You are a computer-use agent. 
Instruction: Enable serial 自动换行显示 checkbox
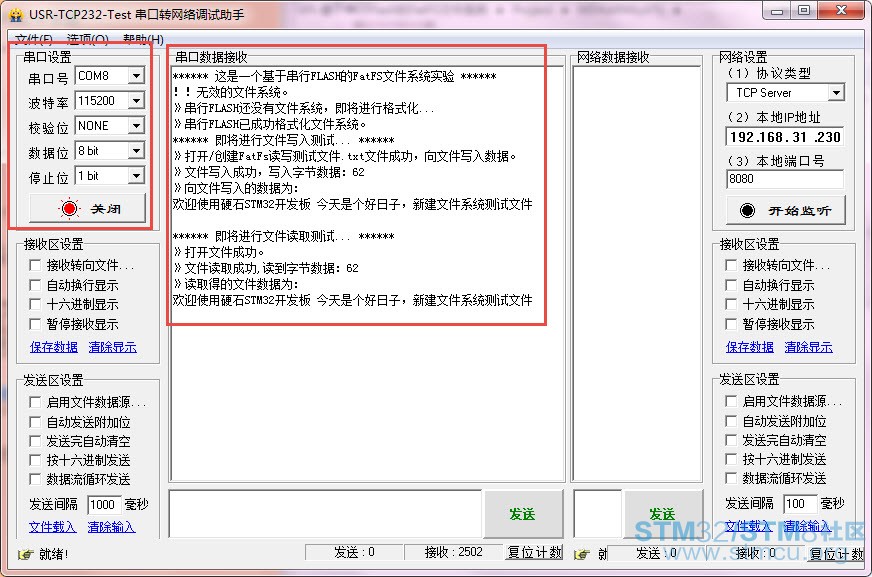35,285
